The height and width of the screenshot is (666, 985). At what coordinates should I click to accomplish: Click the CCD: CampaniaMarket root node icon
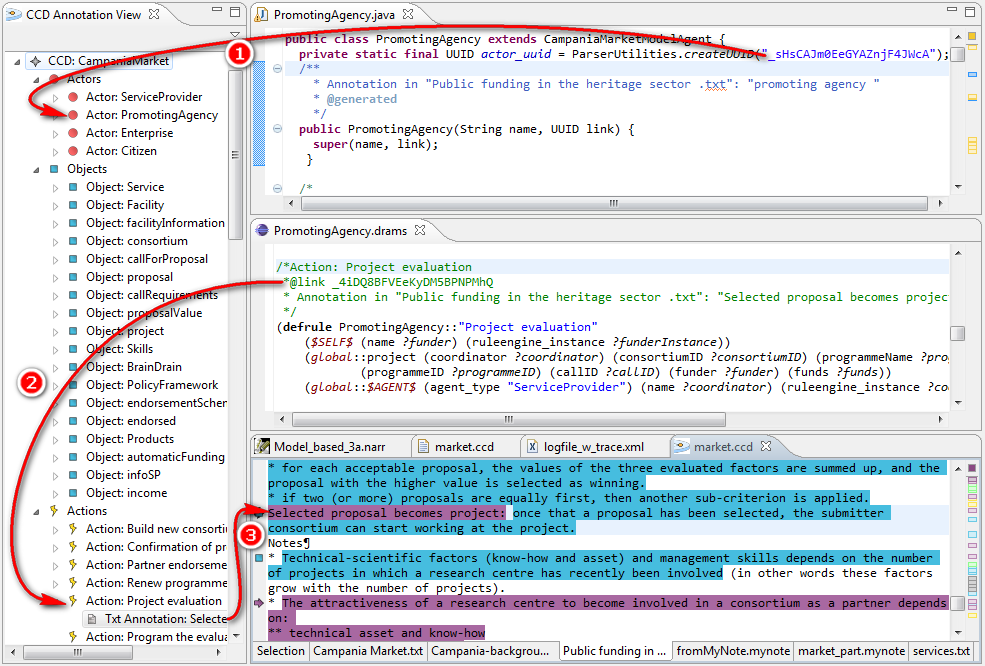36,61
